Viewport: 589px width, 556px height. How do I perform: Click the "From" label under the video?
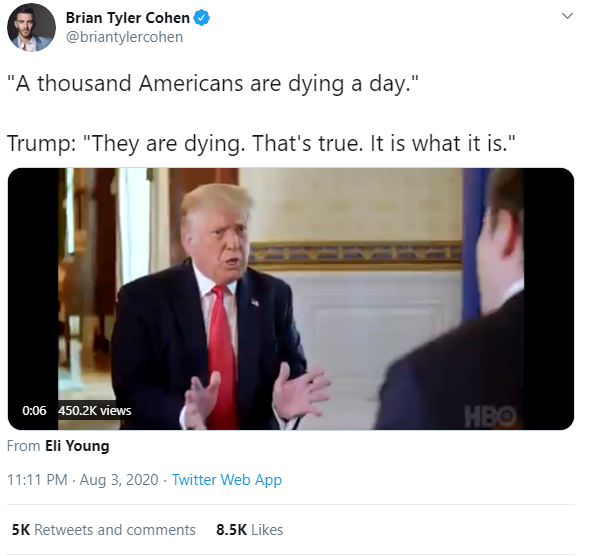[x=24, y=446]
